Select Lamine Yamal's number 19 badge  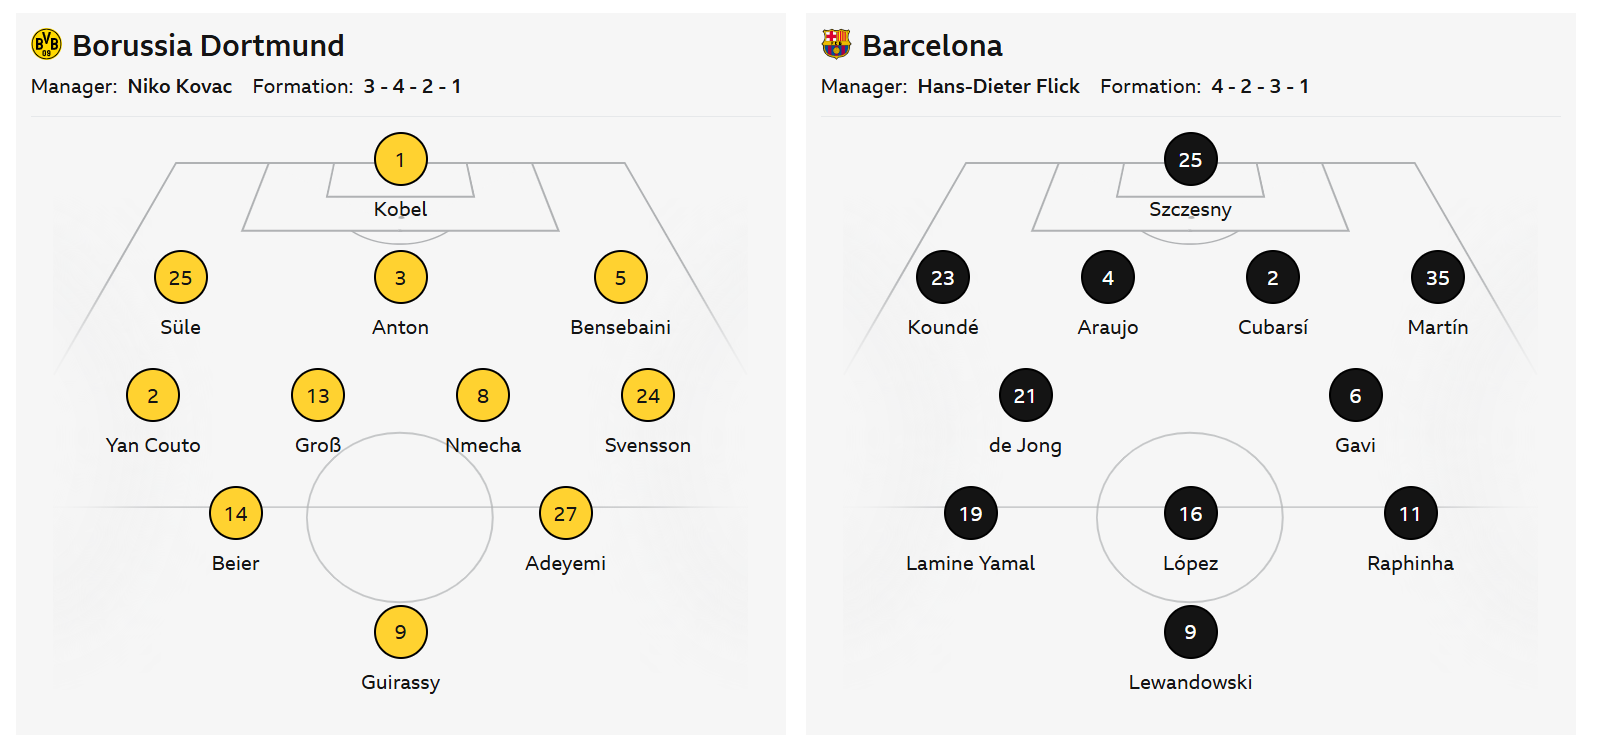pos(970,513)
